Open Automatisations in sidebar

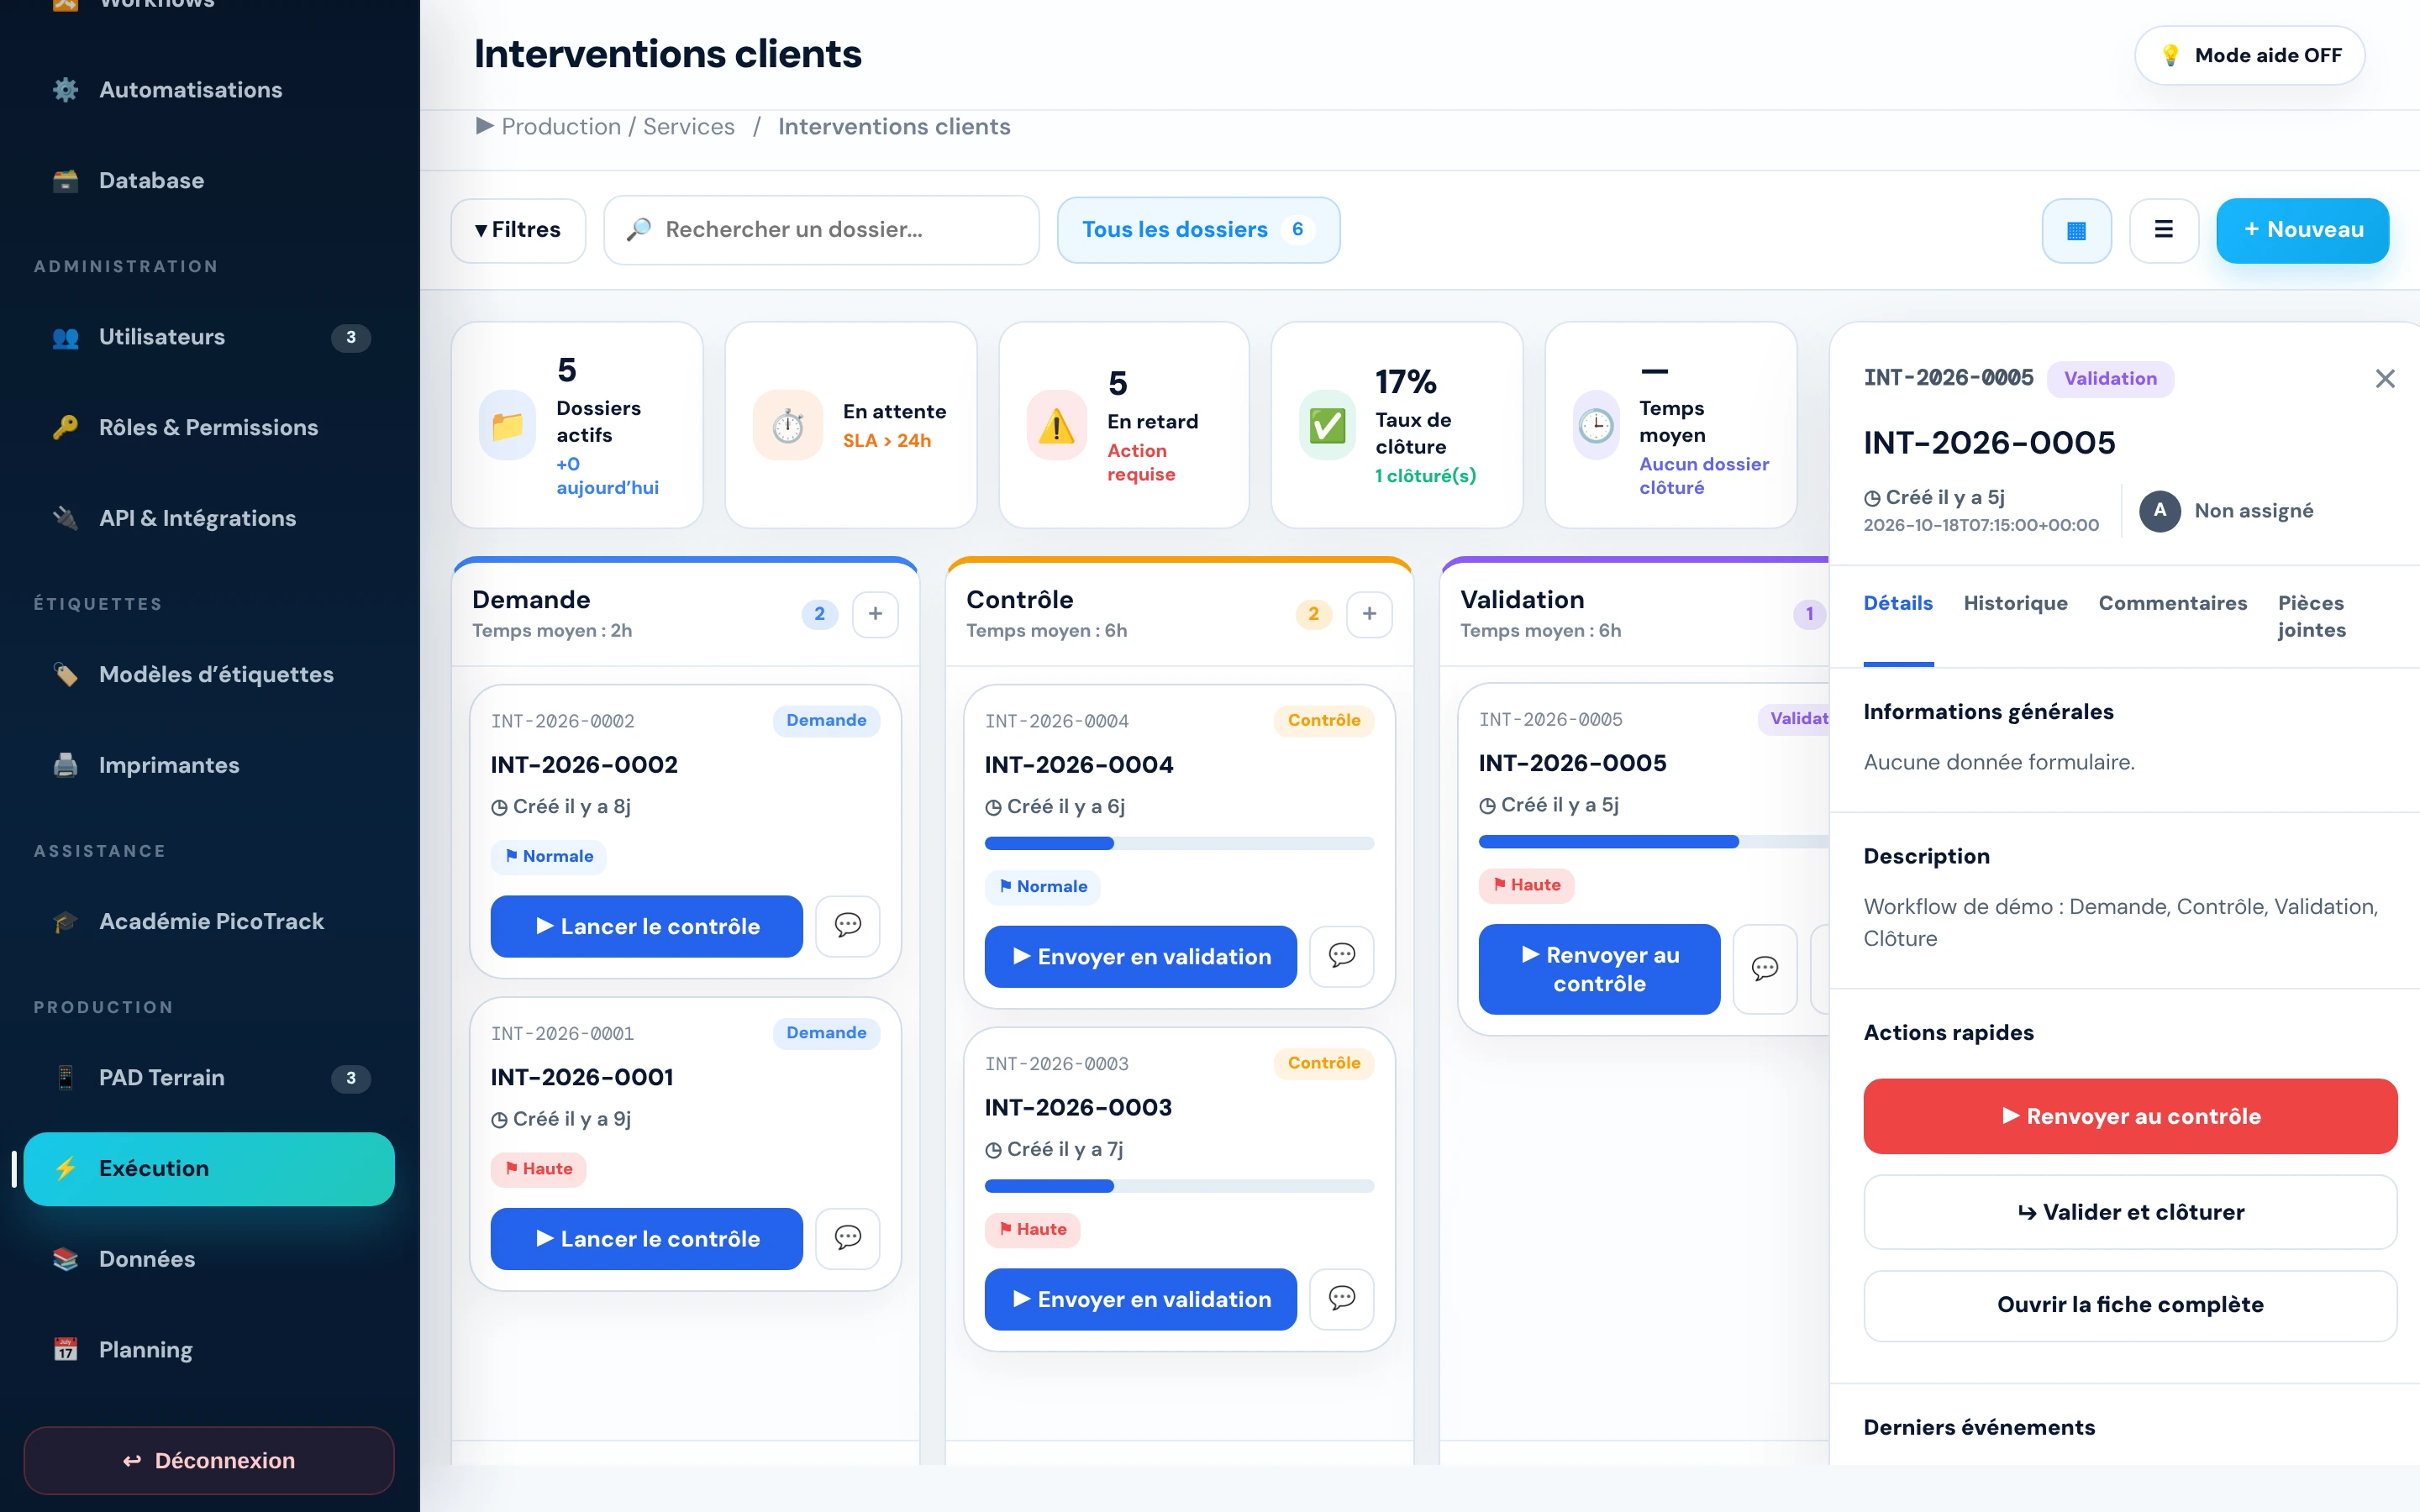pos(209,90)
